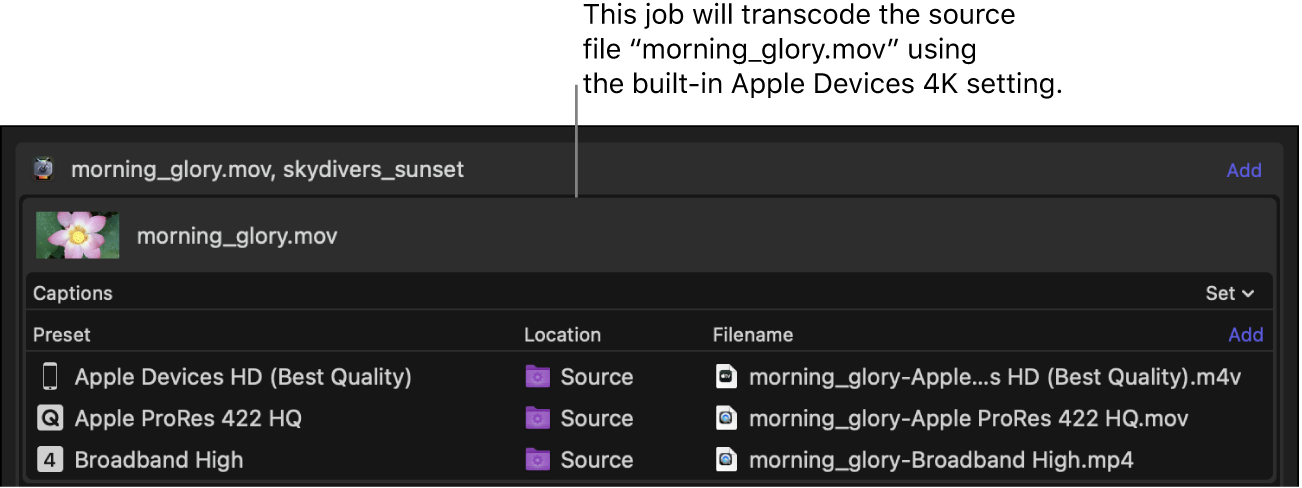Click the m4v file icon in Filename column
This screenshot has width=1302, height=488.
(x=727, y=377)
